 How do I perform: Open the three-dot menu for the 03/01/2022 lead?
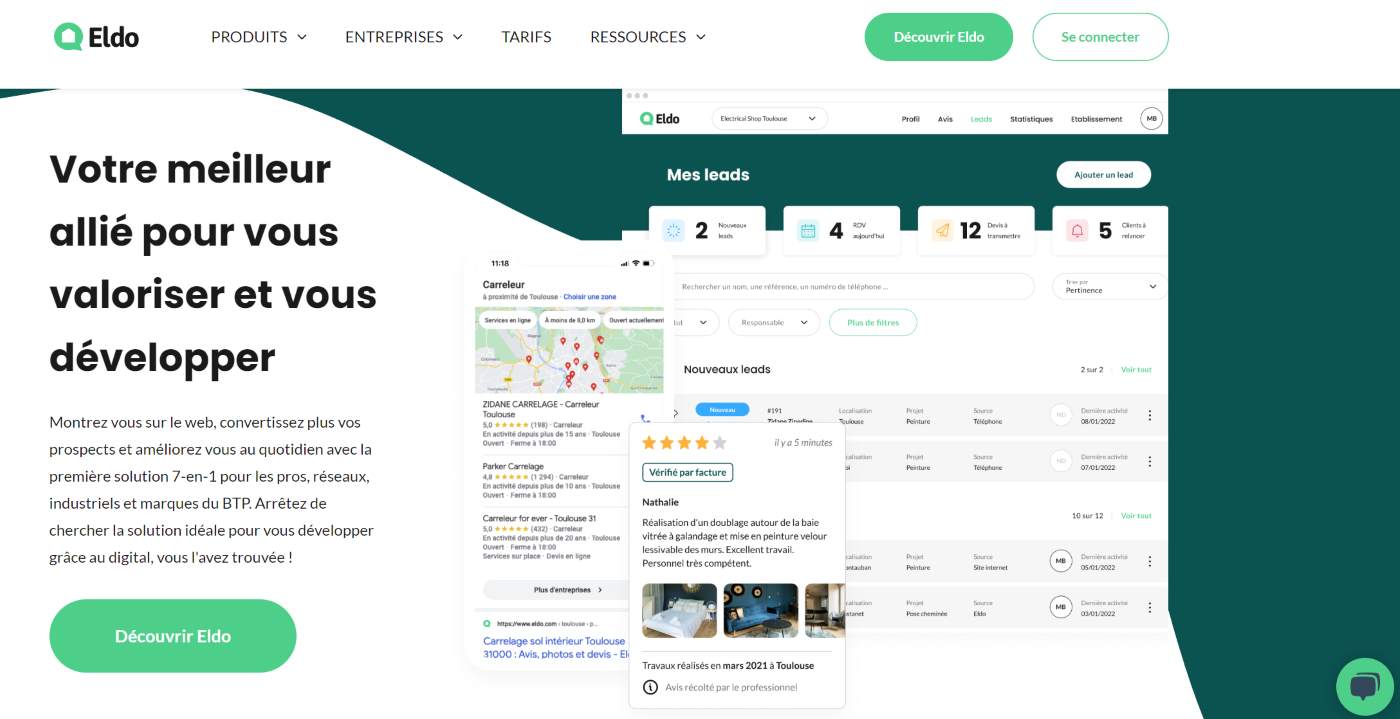click(x=1150, y=607)
